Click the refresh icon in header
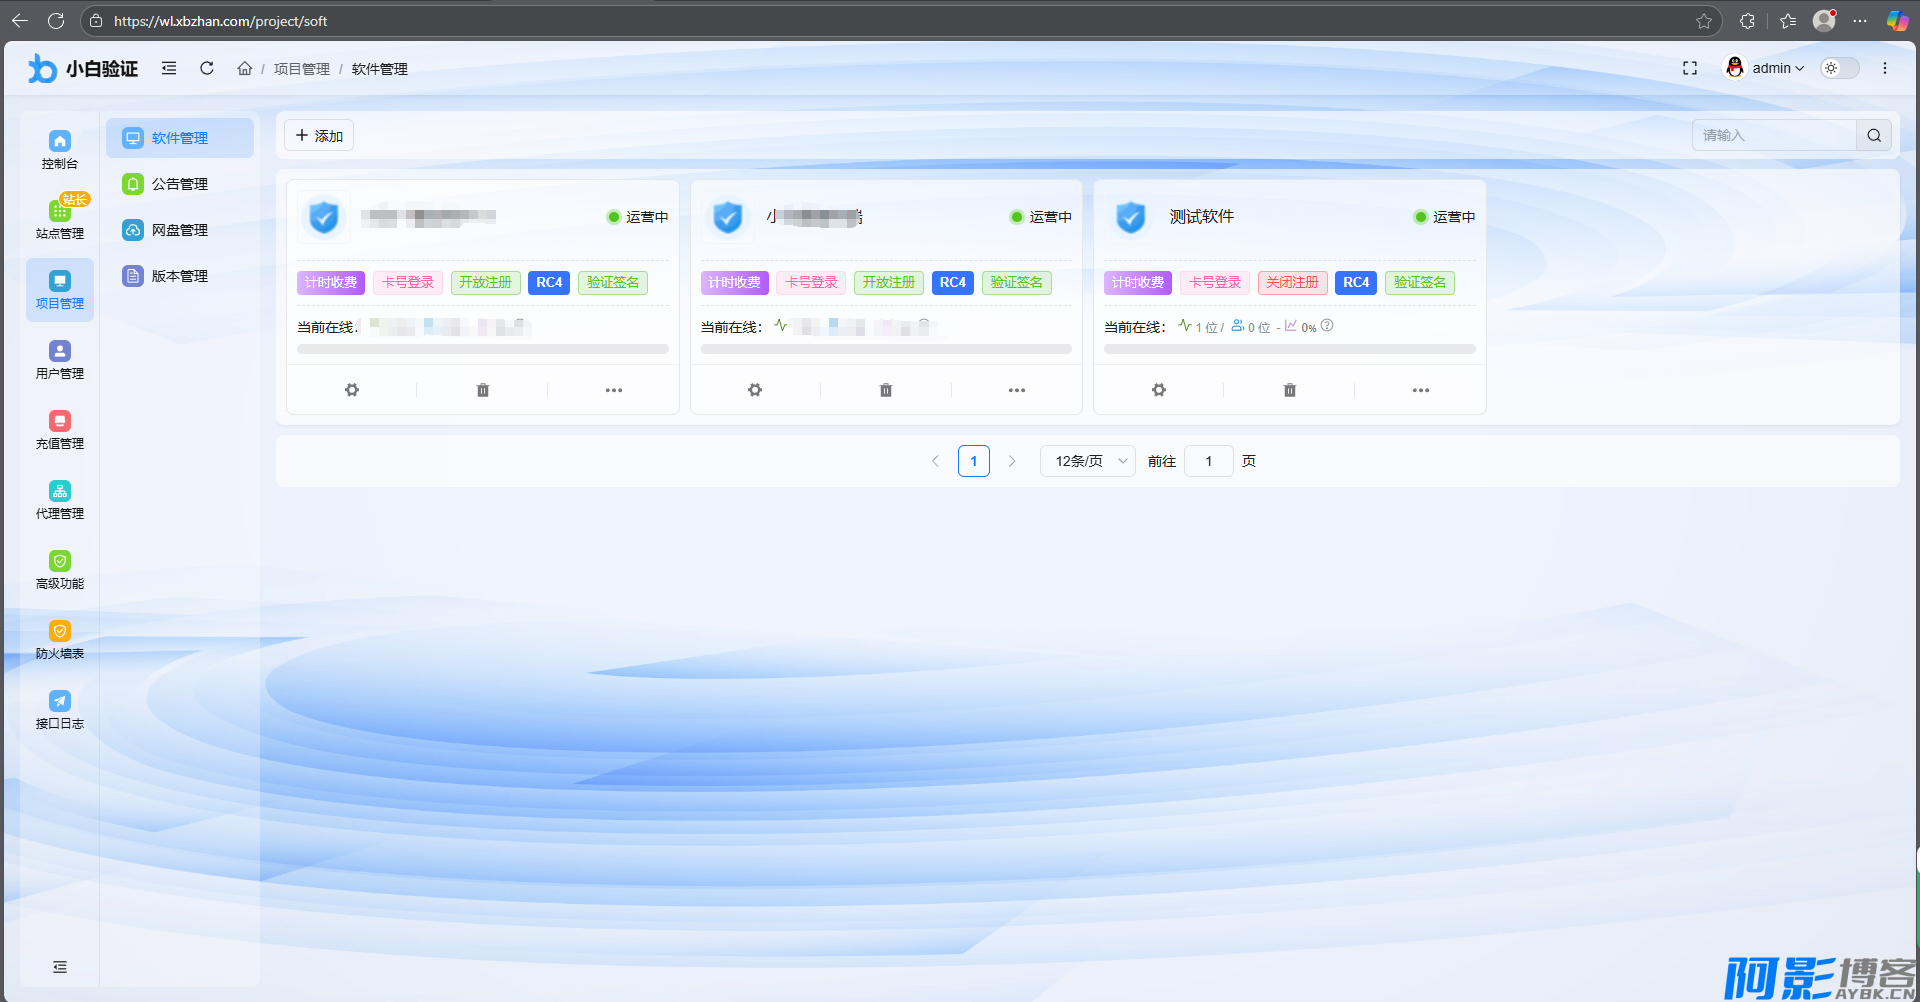The image size is (1920, 1002). [207, 68]
